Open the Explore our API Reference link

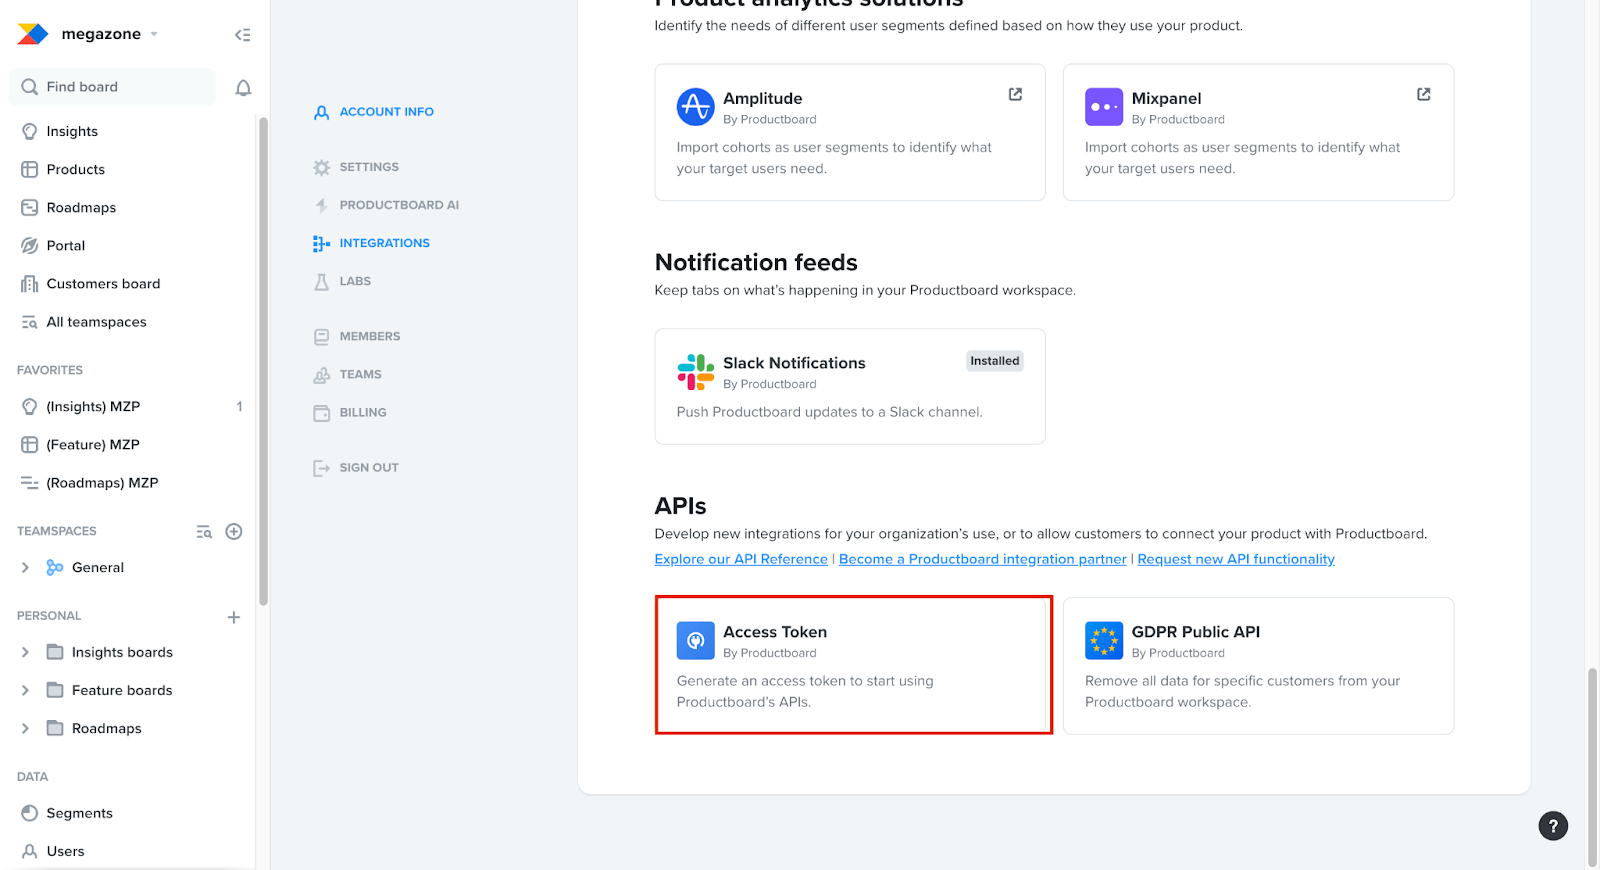coord(741,560)
